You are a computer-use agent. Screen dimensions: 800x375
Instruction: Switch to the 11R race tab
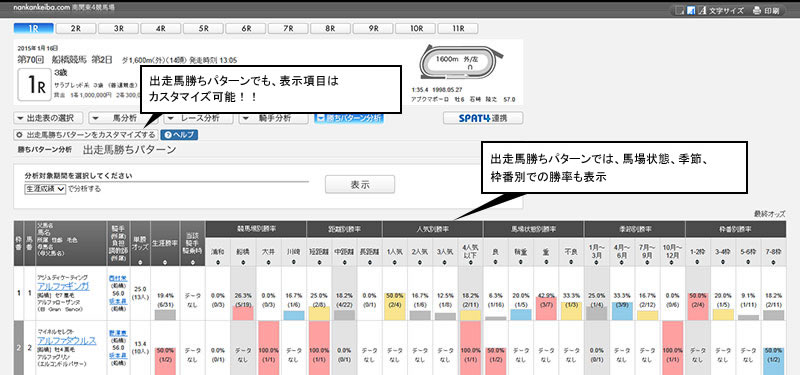[x=458, y=29]
